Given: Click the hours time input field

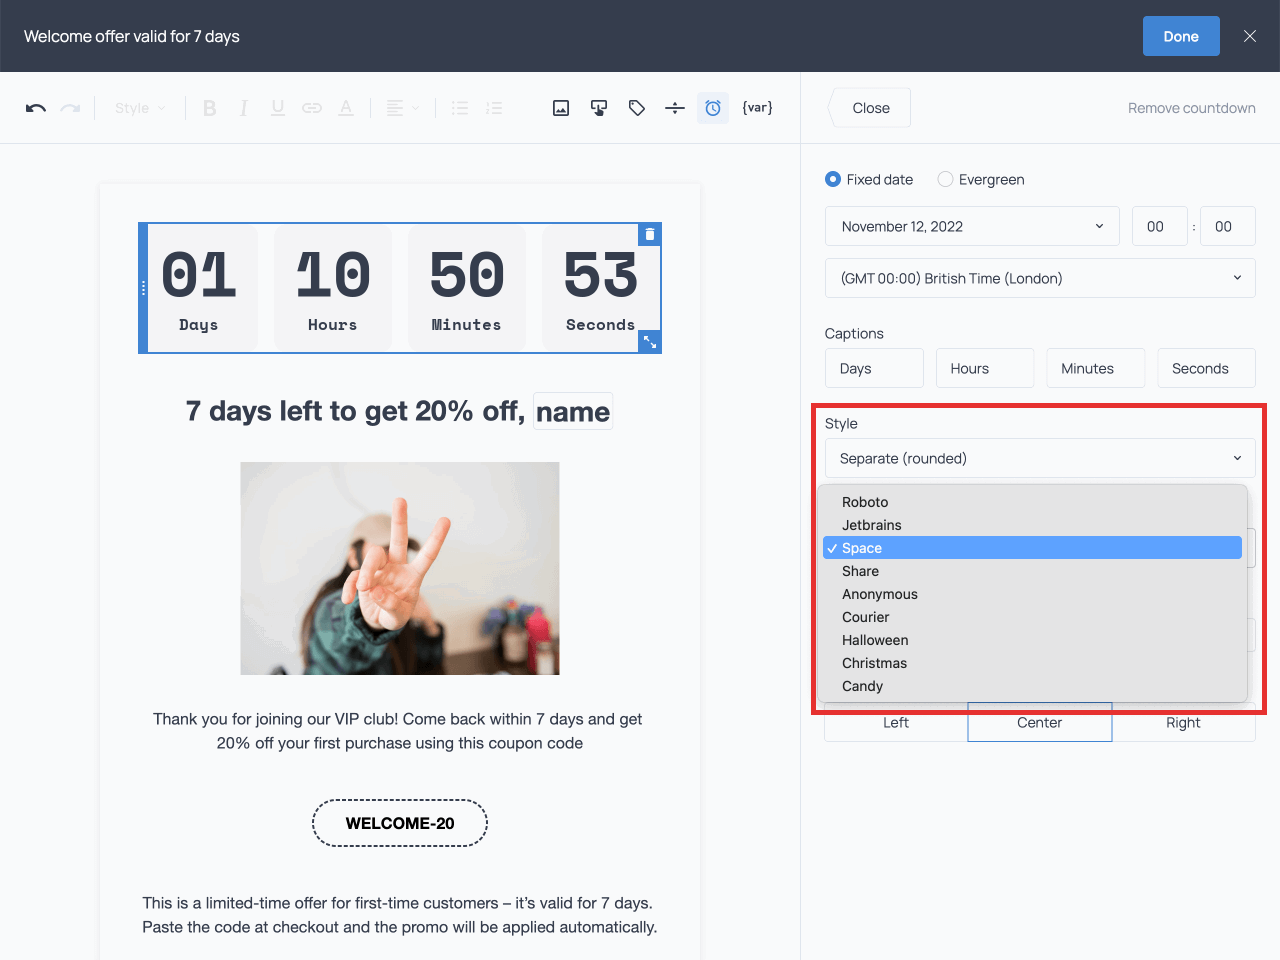Looking at the screenshot, I should click(x=1159, y=226).
